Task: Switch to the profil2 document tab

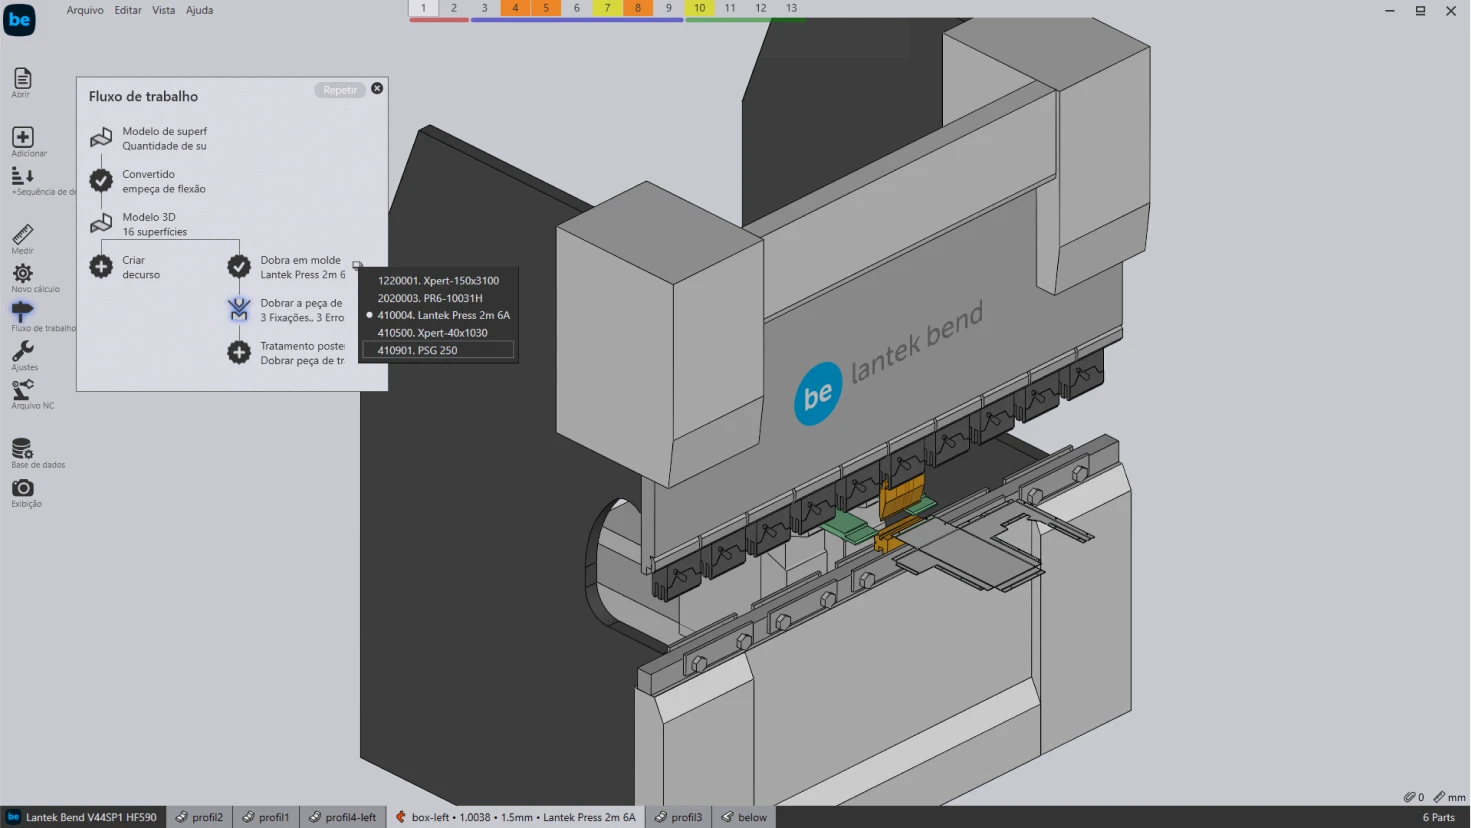Action: [x=199, y=817]
